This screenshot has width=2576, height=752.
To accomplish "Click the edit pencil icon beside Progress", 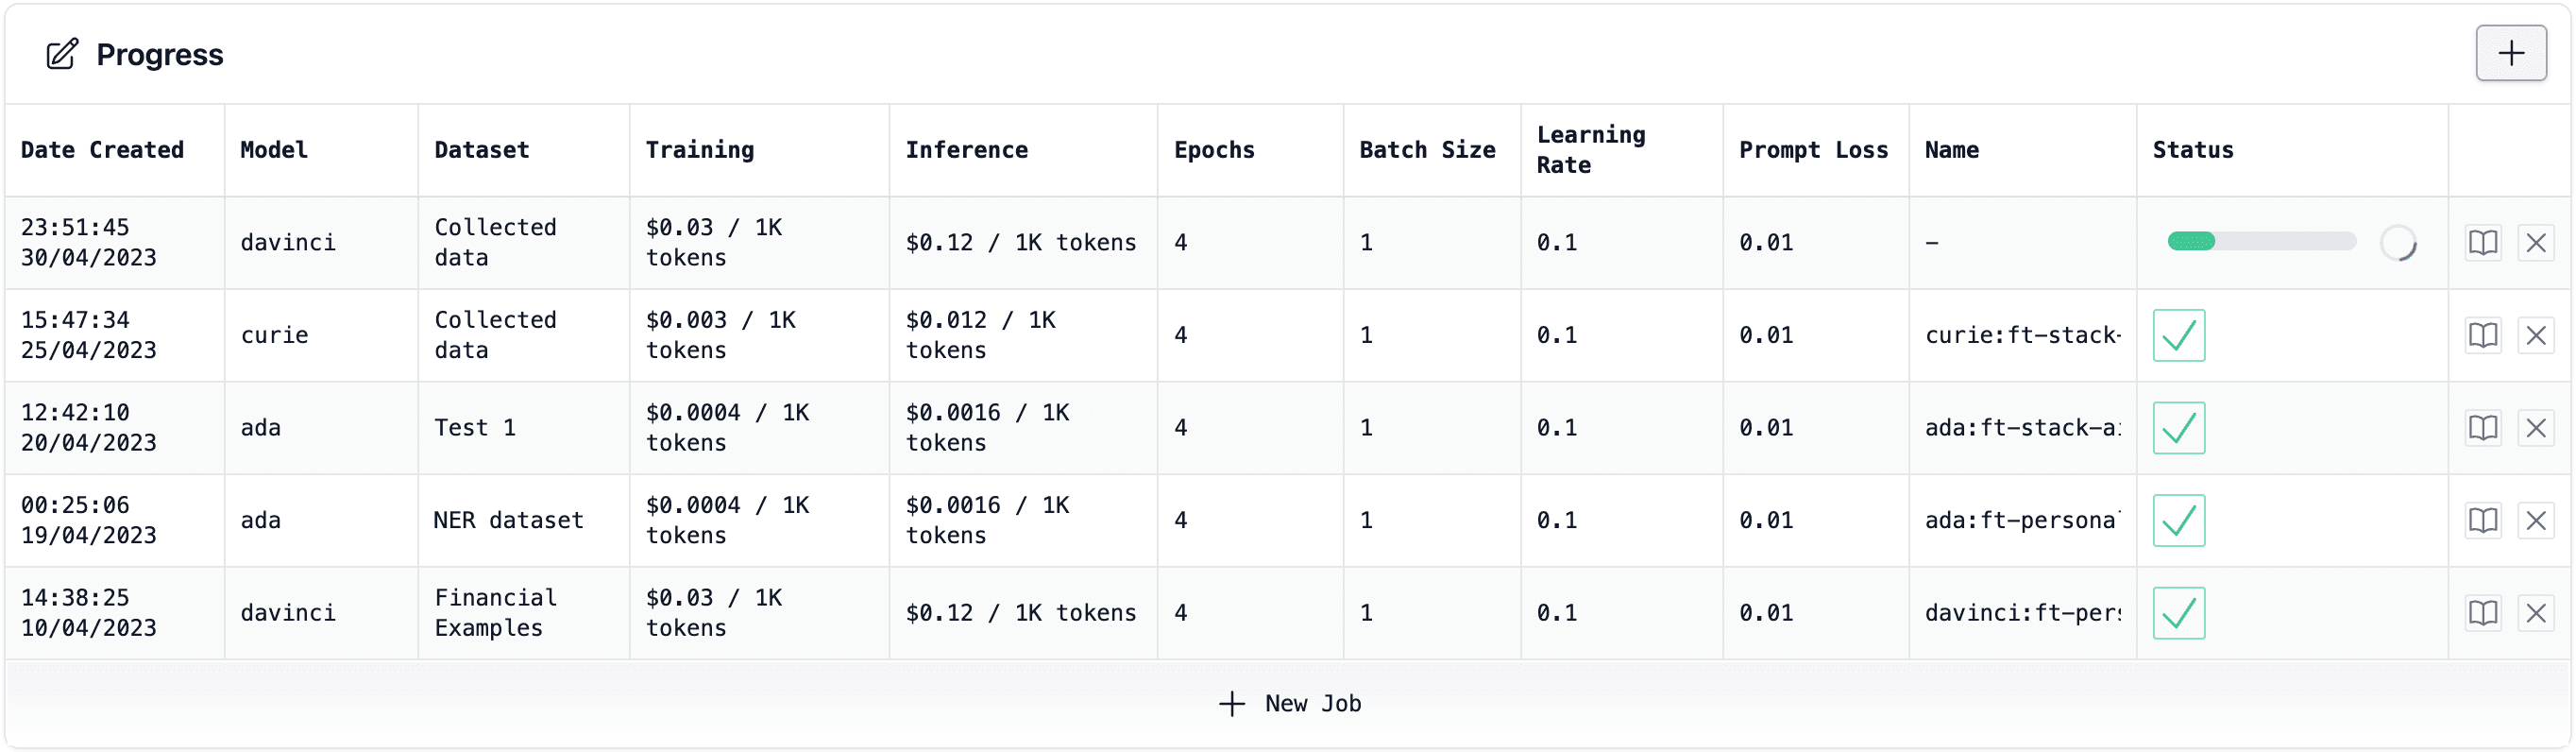I will 62,54.
